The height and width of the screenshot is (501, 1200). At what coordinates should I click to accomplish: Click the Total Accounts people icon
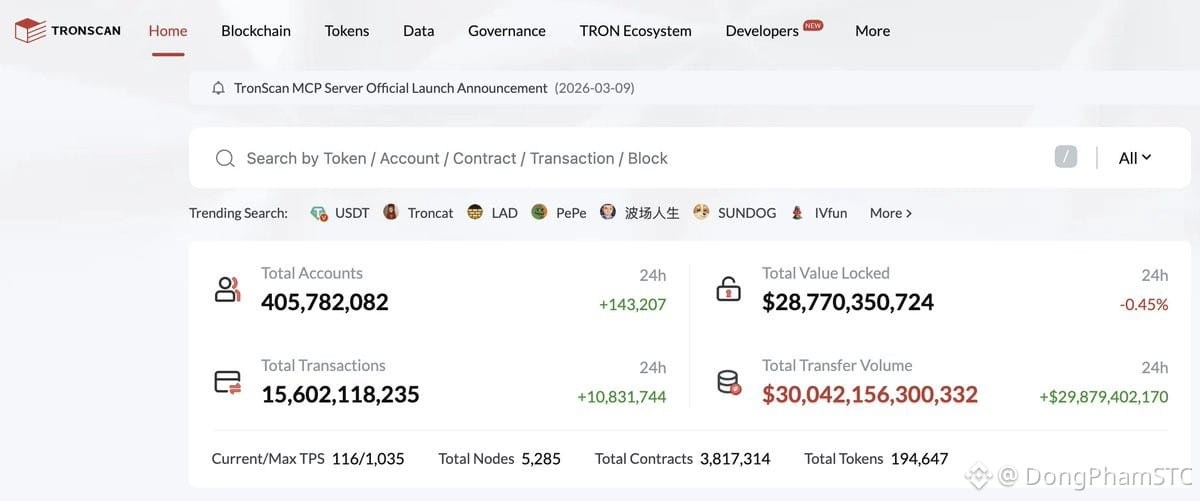(x=228, y=290)
